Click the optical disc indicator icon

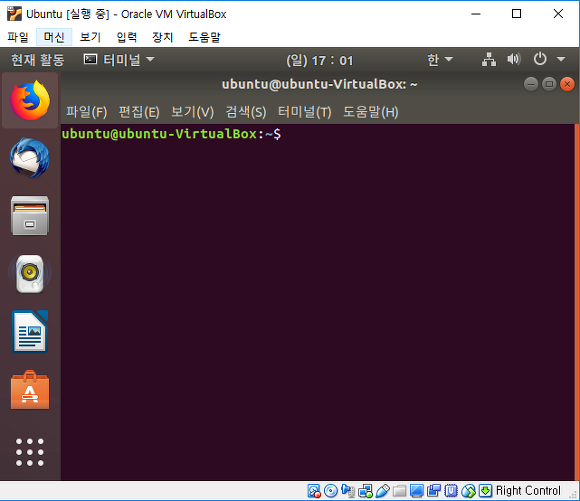[x=331, y=491]
